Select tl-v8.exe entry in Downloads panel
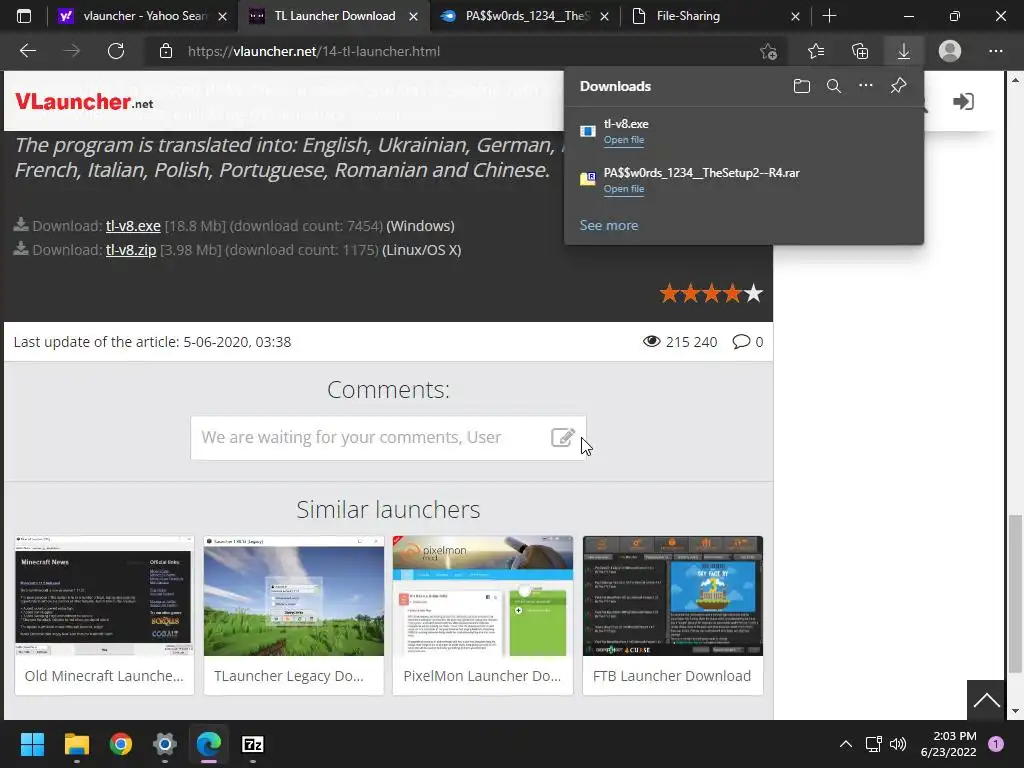The width and height of the screenshot is (1024, 768). pos(744,131)
